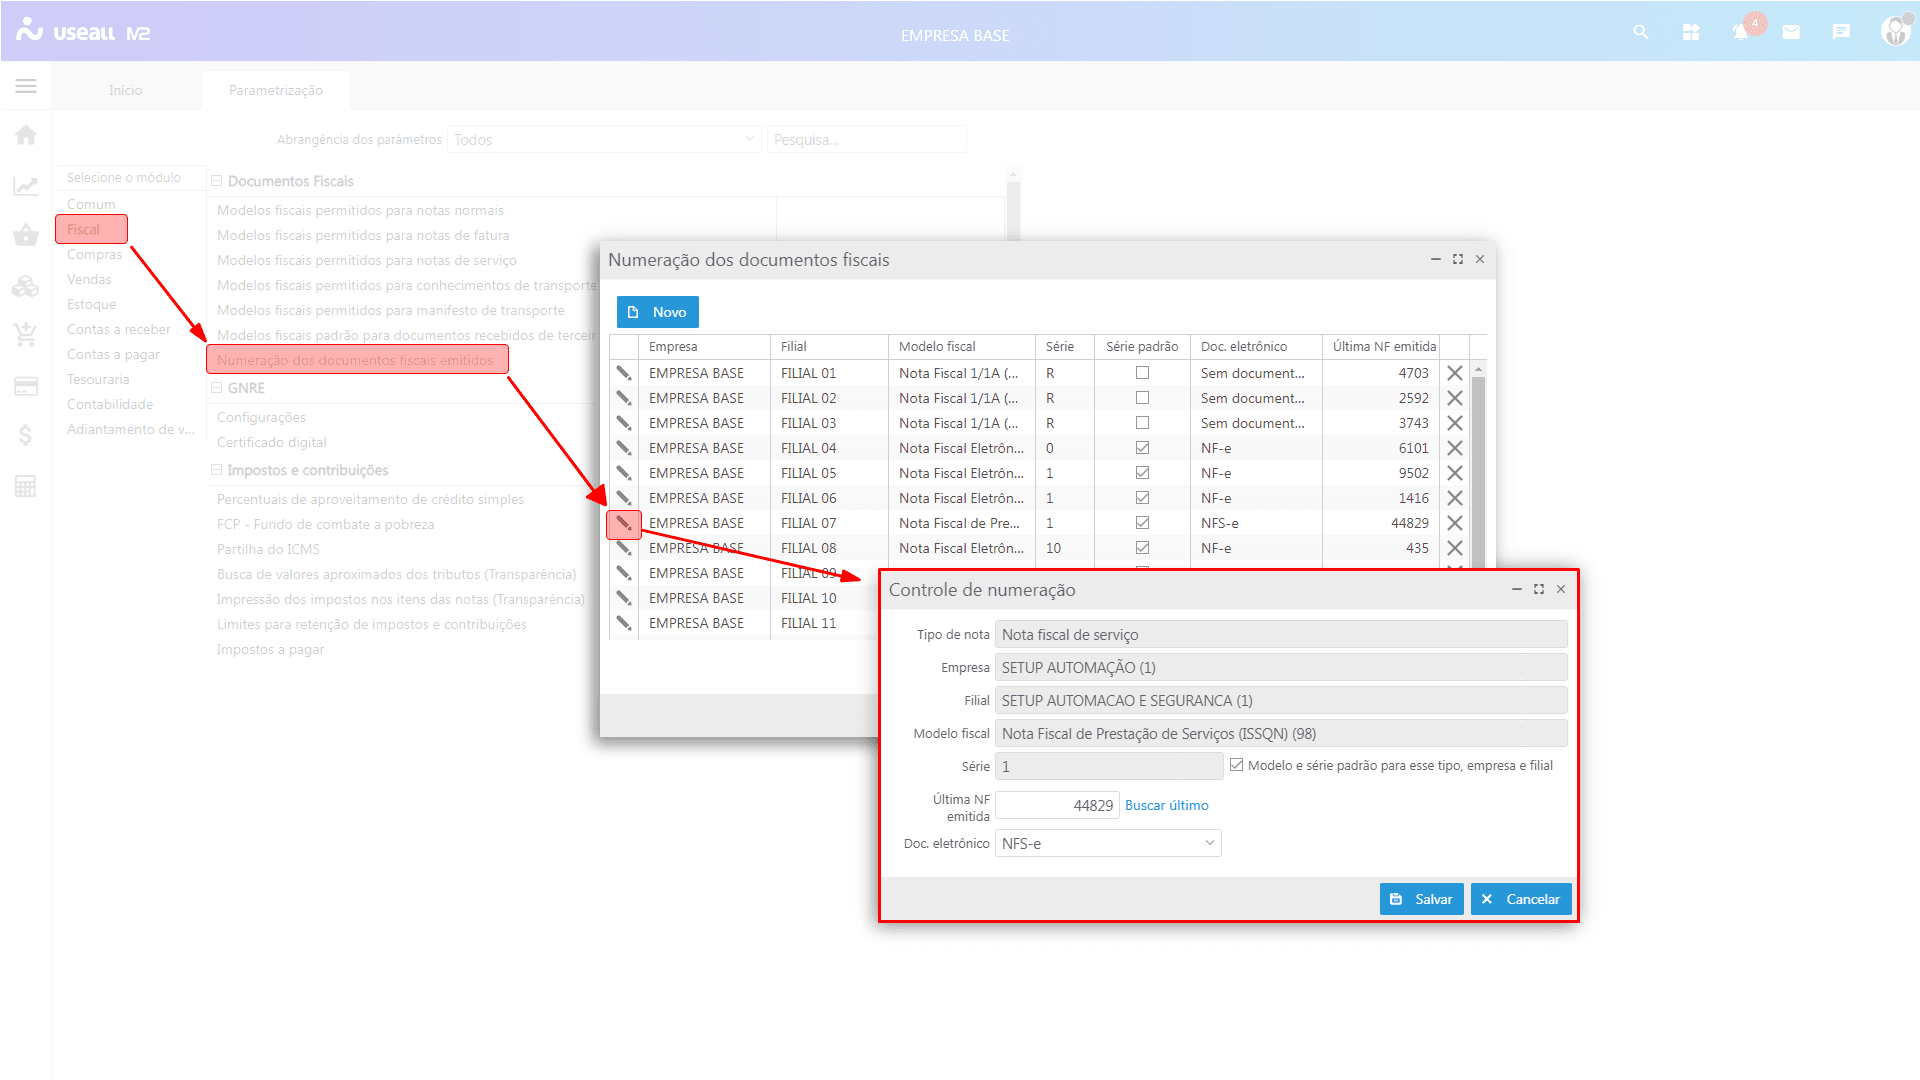Open Abrangência dos parâmetros Todos dropdown
Image resolution: width=1920 pixels, height=1080 pixels.
tap(604, 140)
